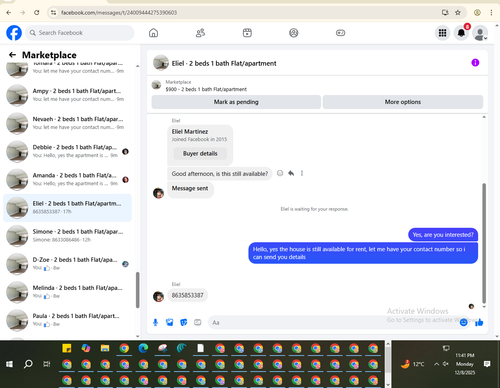
Task: Open the '$900 - 2 beds 1 bath' listing link
Action: pos(206,89)
